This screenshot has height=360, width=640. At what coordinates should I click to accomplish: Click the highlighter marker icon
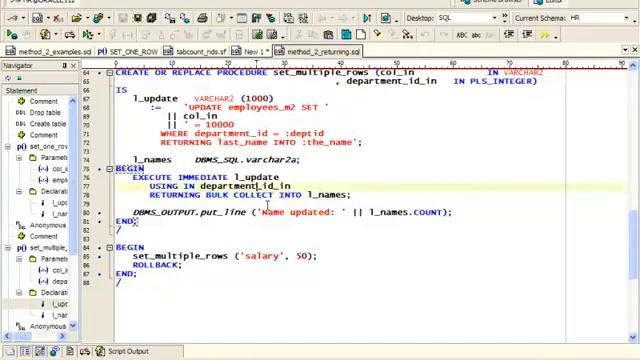pyautogui.click(x=377, y=34)
